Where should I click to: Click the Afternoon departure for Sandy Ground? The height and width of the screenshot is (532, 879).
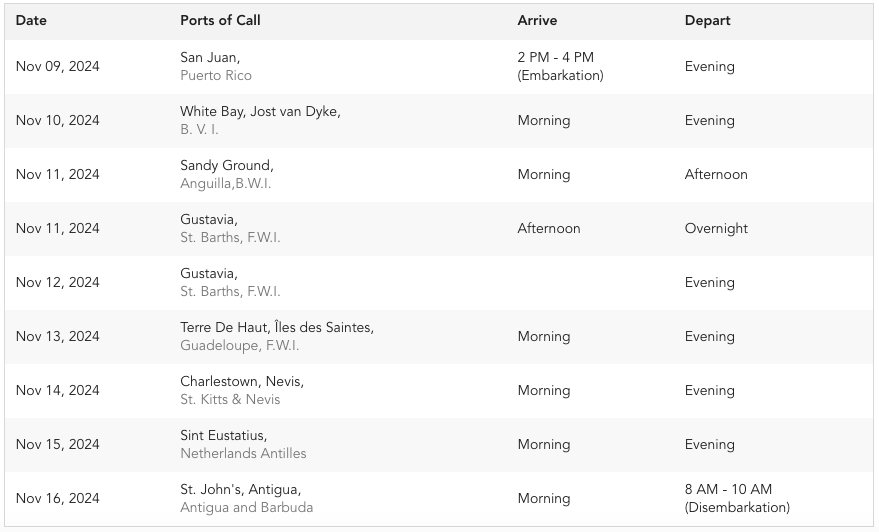(716, 174)
